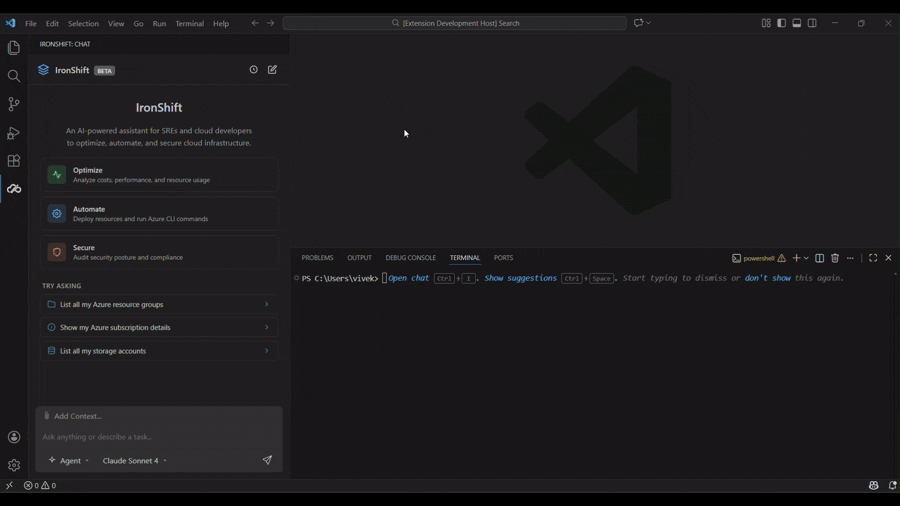The width and height of the screenshot is (900, 506).
Task: Open the Terminal menu
Action: pyautogui.click(x=189, y=24)
